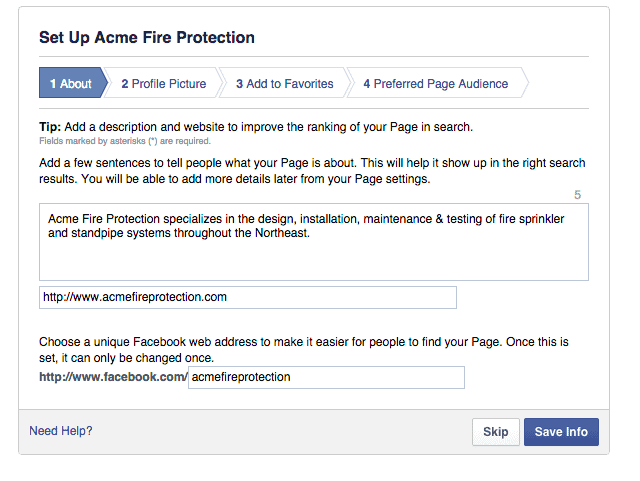Click the Set Up Acme Fire Protection heading
640x481 pixels.
point(147,38)
